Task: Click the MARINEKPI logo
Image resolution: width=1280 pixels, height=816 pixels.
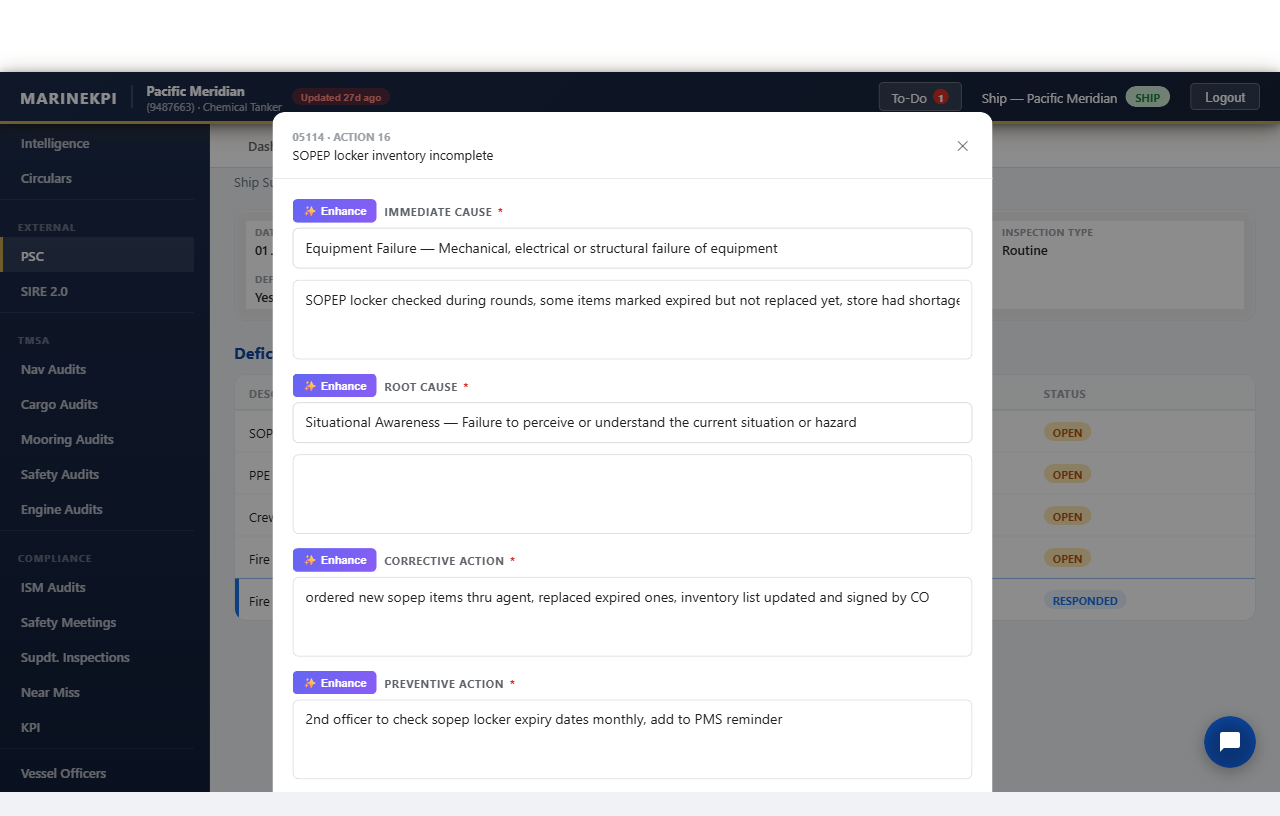Action: point(68,98)
